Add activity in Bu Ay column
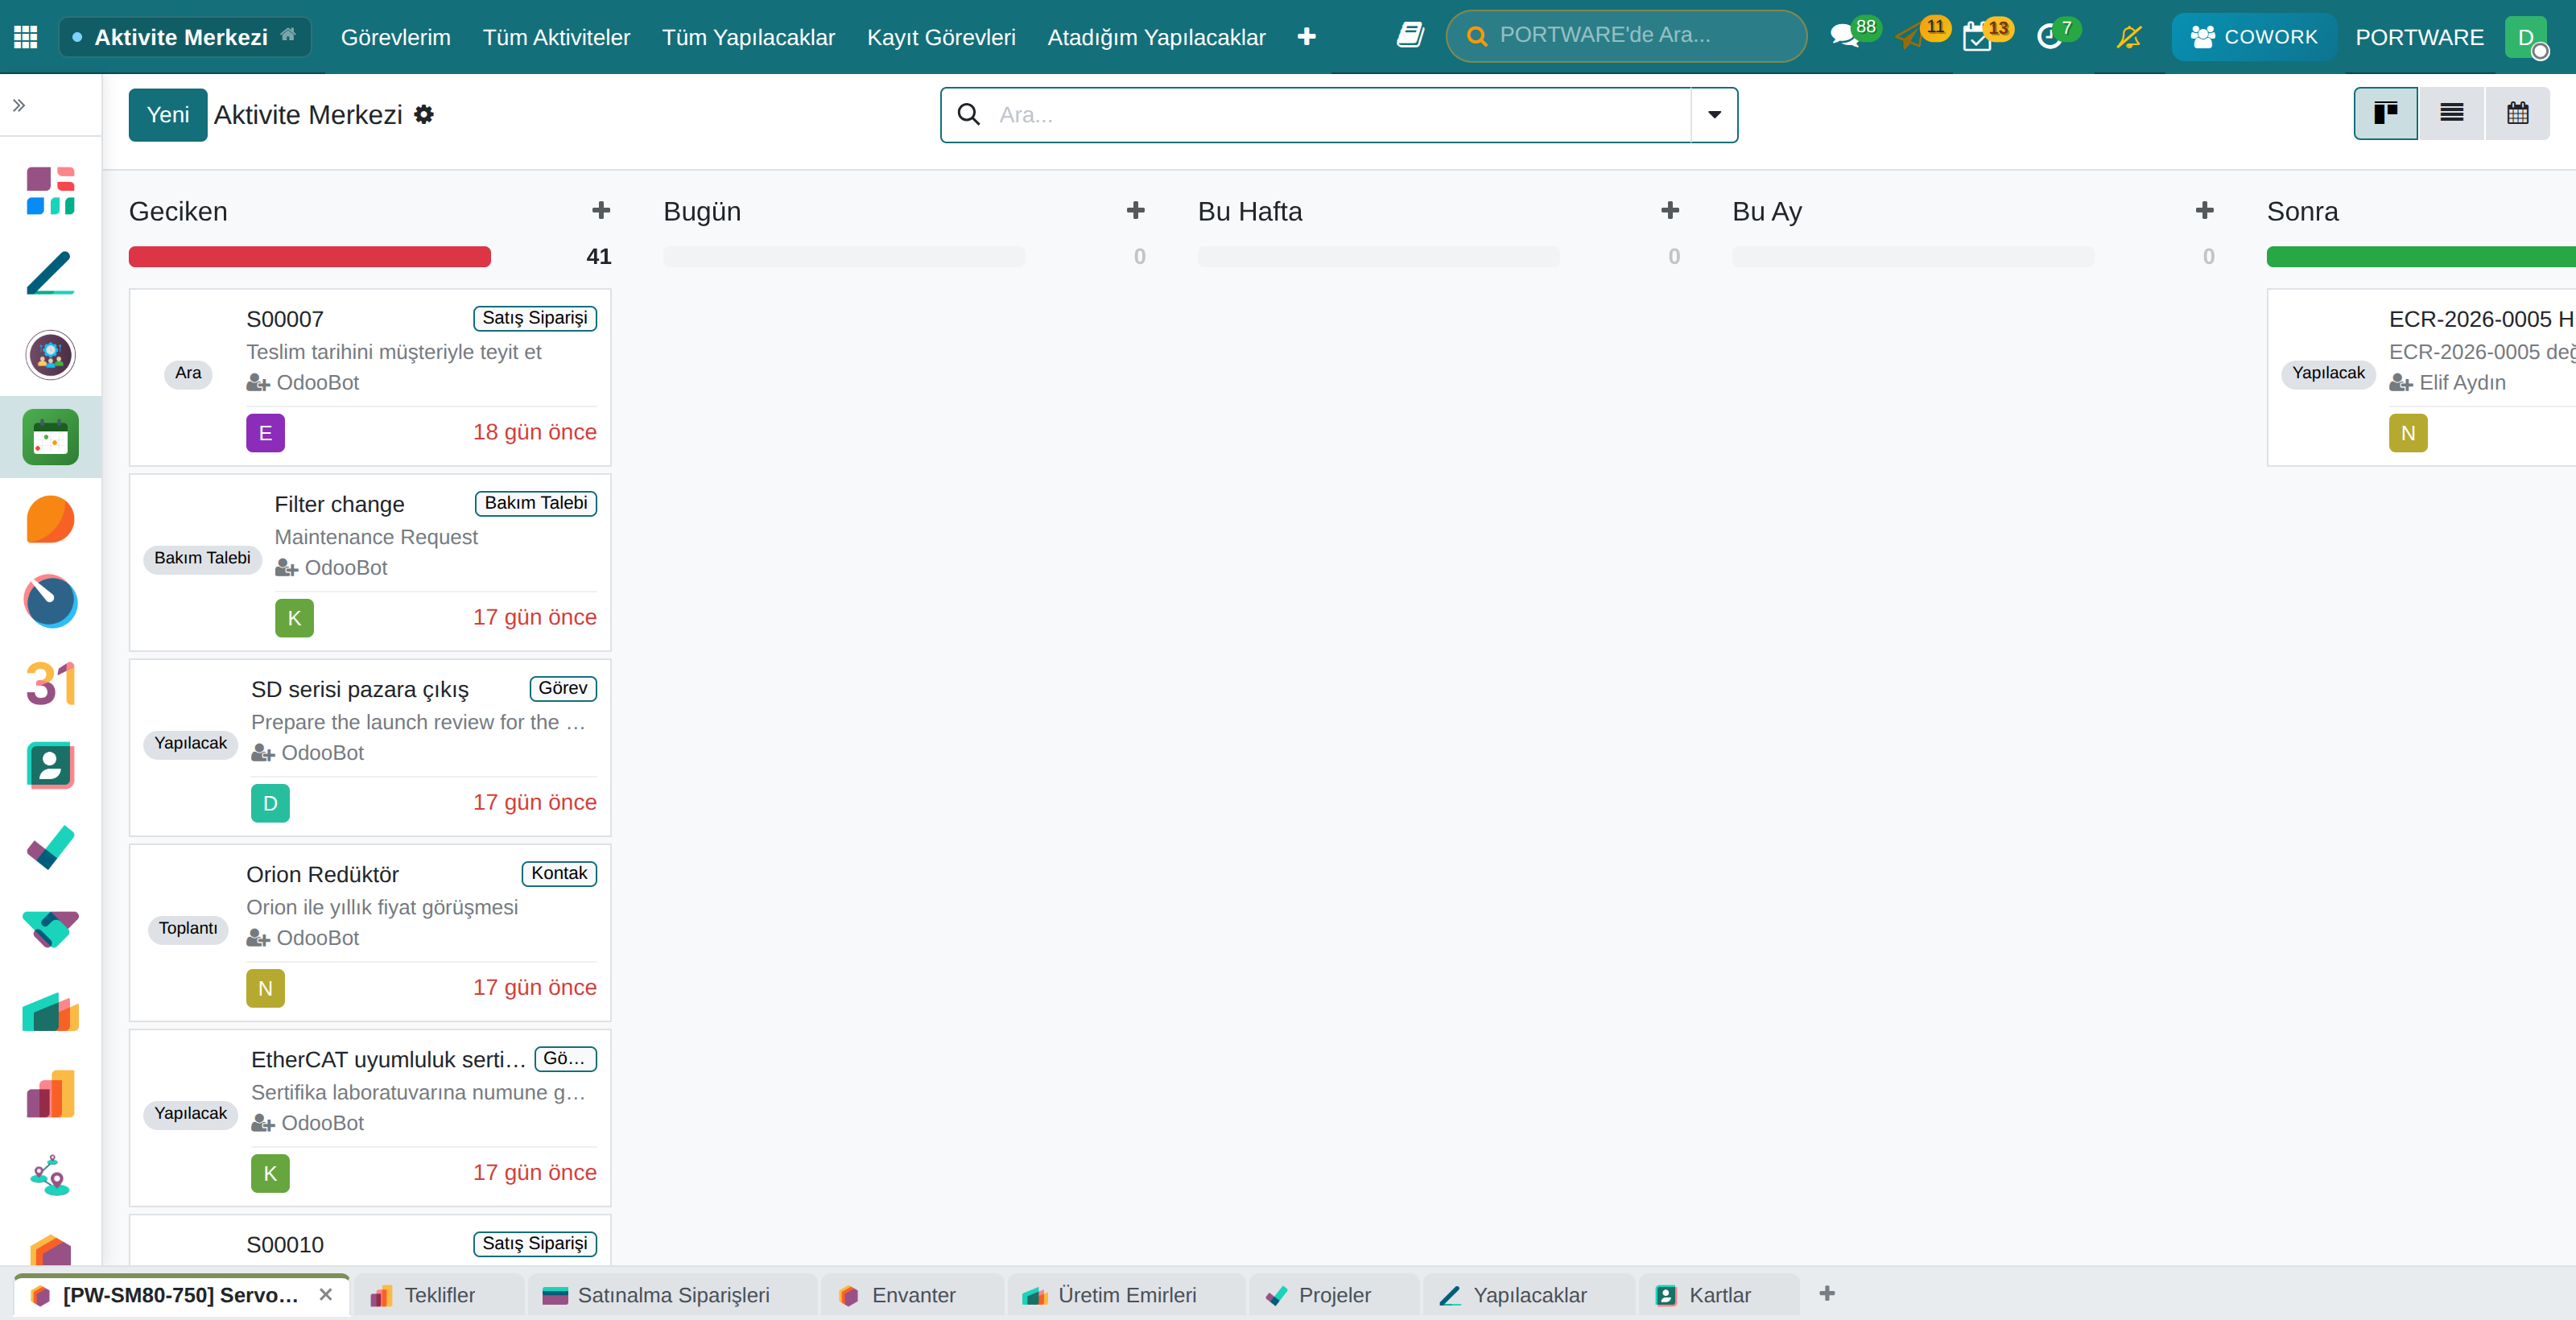Image resolution: width=2576 pixels, height=1320 pixels. (2204, 211)
